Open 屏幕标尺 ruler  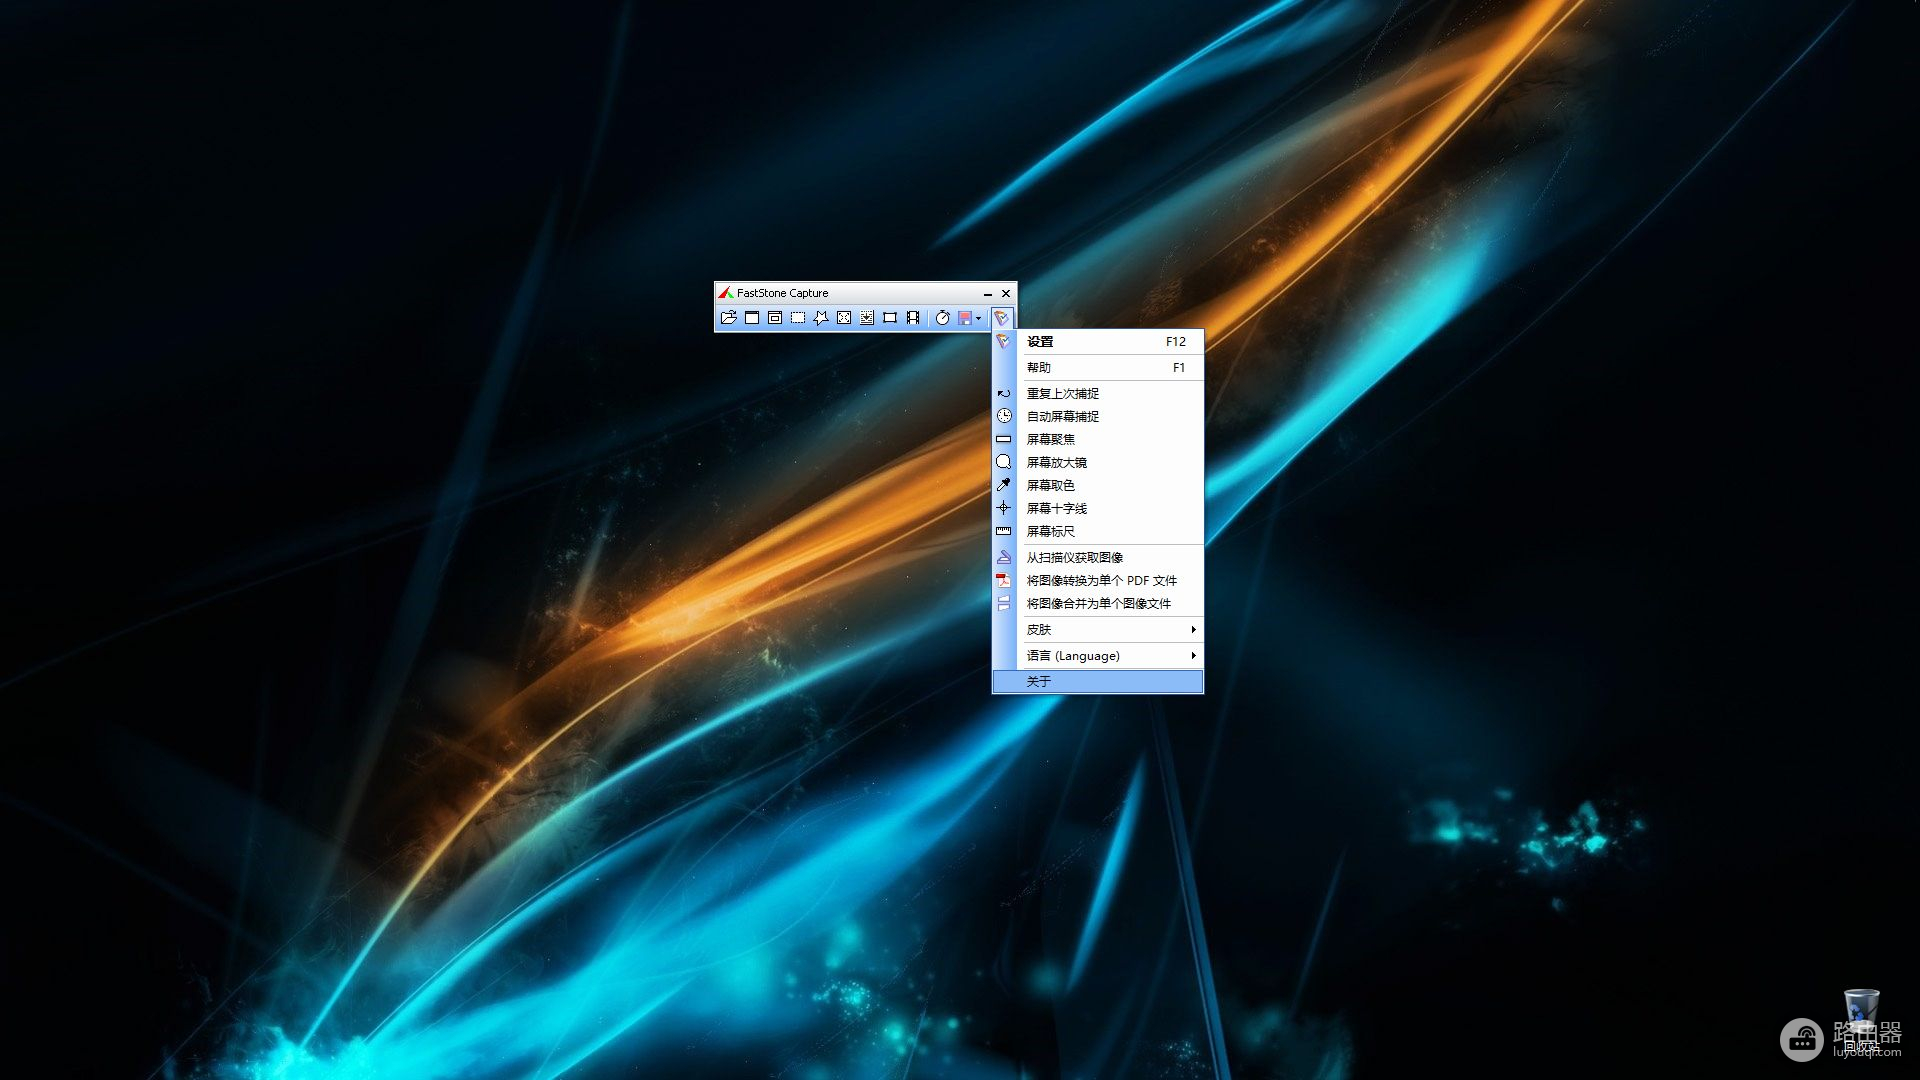[x=1098, y=532]
